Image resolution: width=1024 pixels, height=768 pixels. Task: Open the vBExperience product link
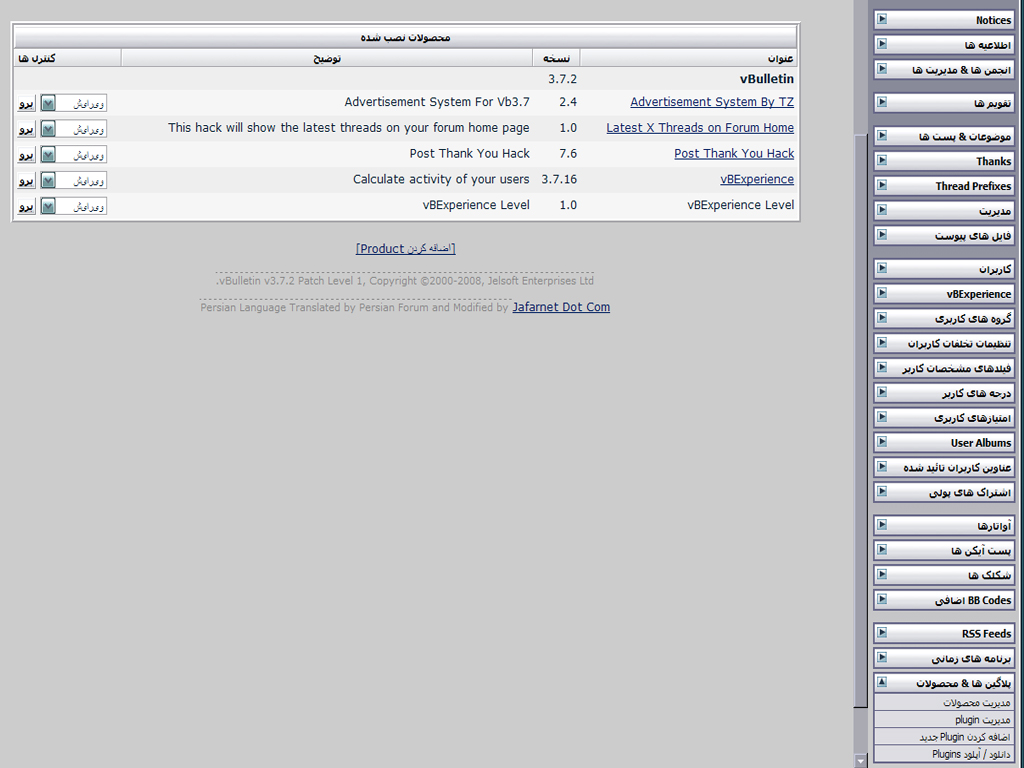757,179
